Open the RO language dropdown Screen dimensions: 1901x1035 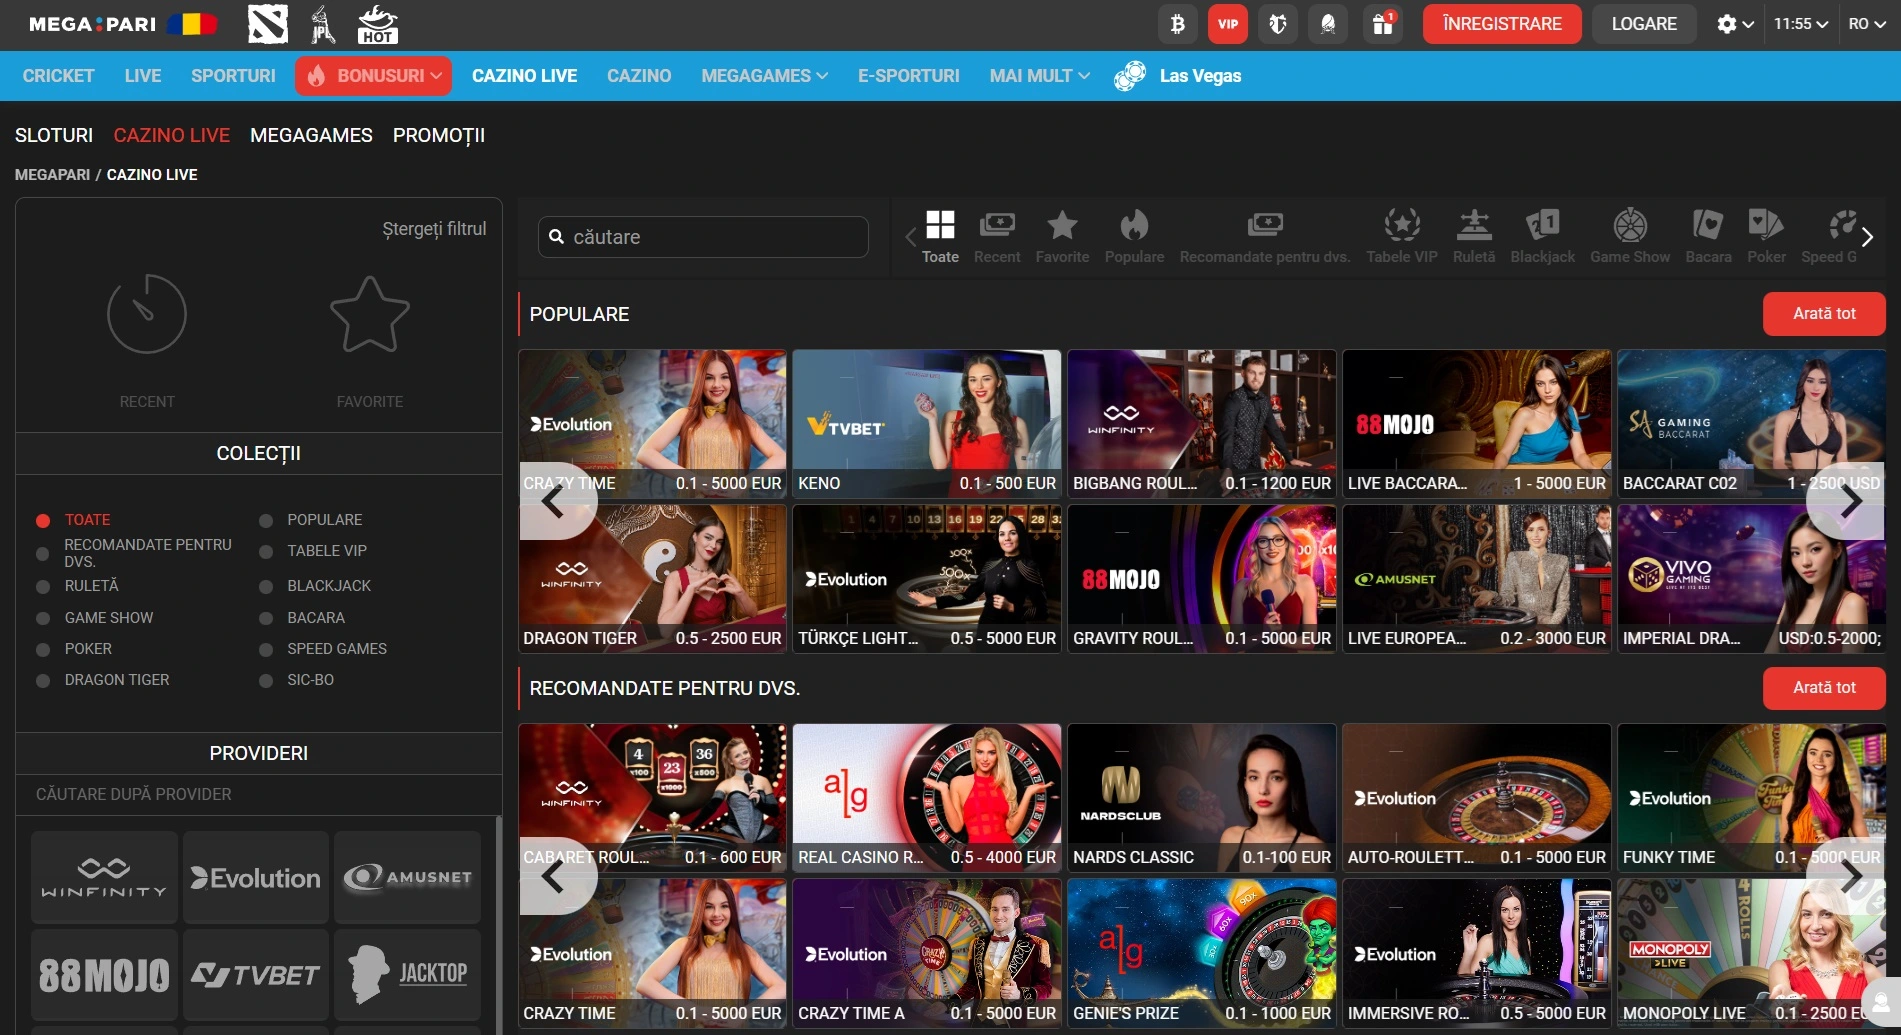point(1866,24)
